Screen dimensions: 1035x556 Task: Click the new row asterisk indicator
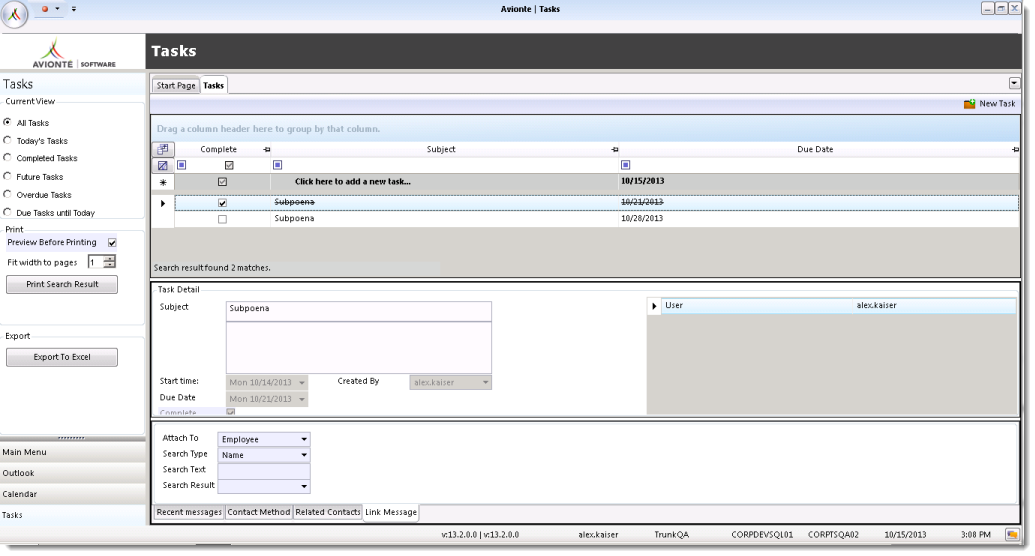tap(163, 182)
